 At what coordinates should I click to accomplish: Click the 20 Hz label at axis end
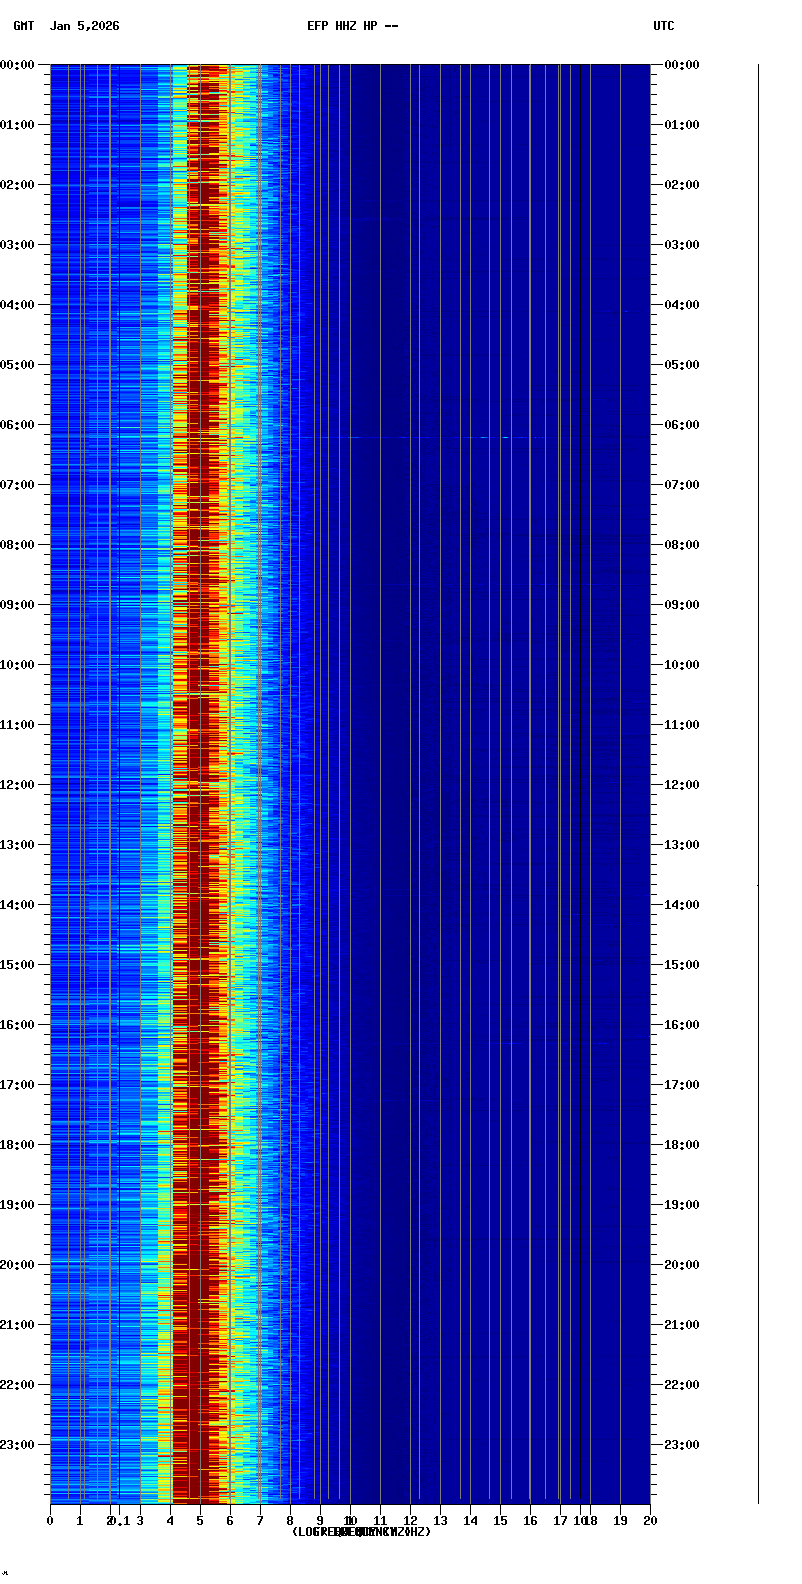[650, 1521]
